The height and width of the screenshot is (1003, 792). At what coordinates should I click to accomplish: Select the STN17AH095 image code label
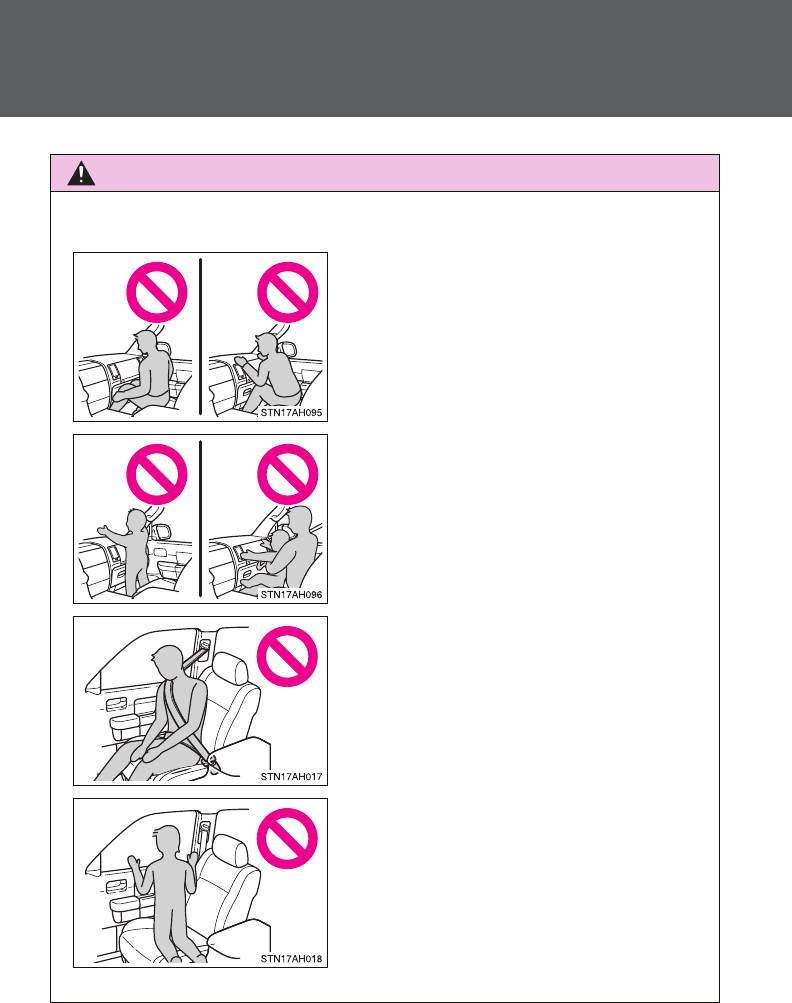[291, 413]
